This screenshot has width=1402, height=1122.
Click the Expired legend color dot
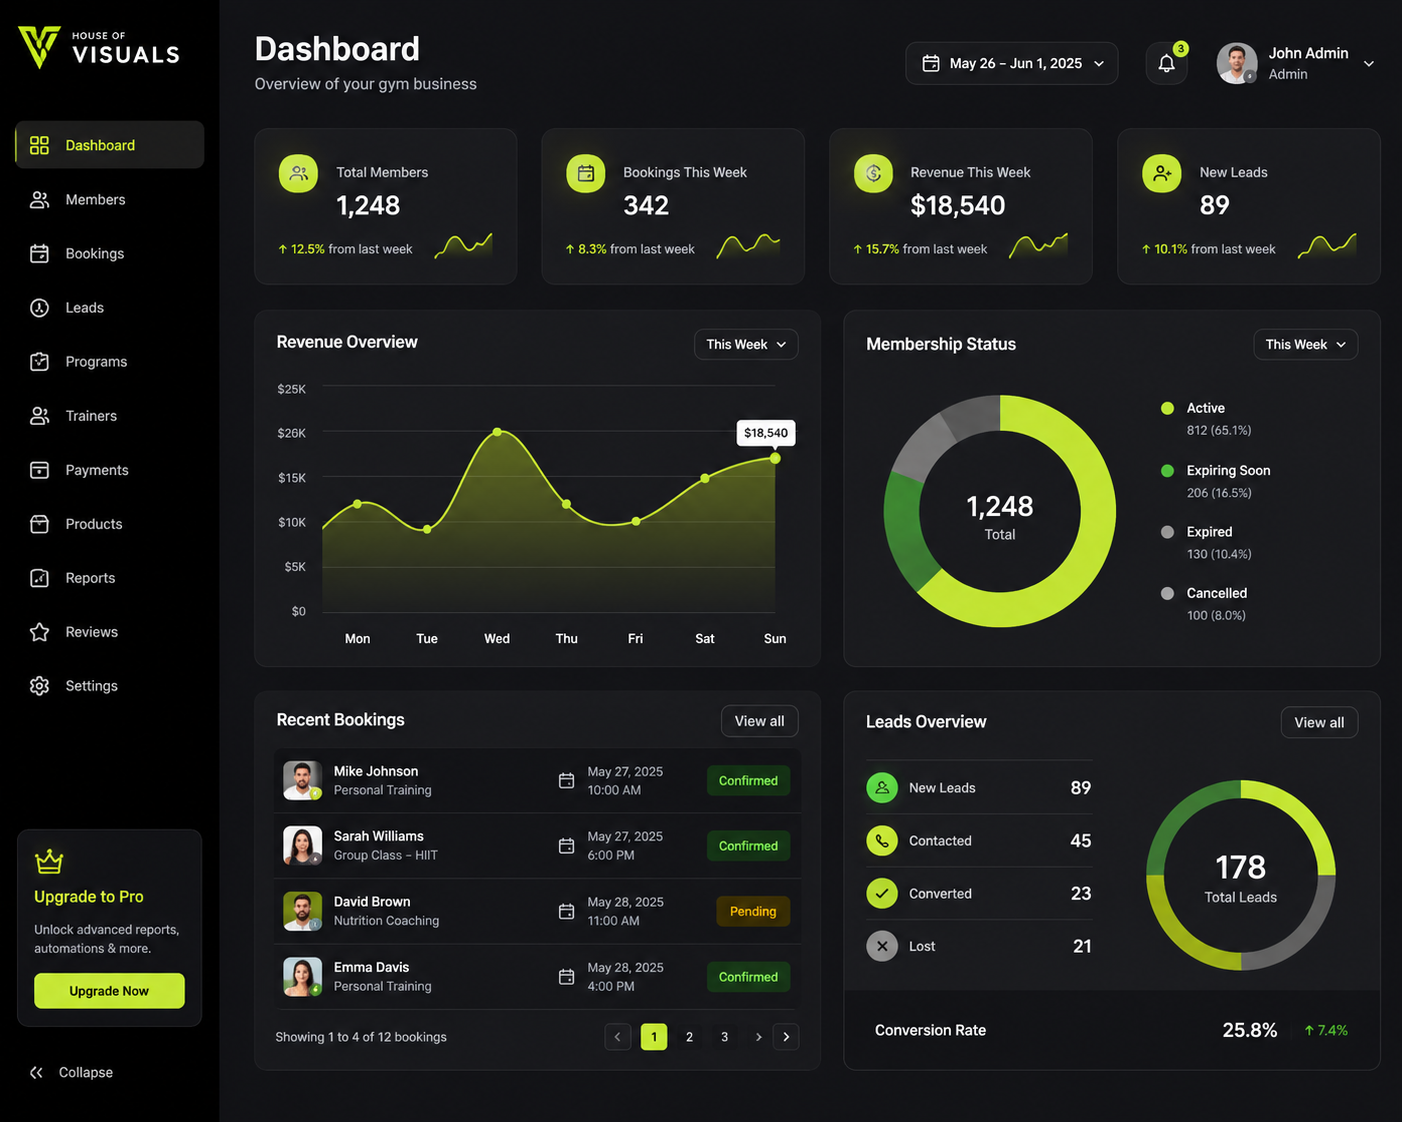1167,532
